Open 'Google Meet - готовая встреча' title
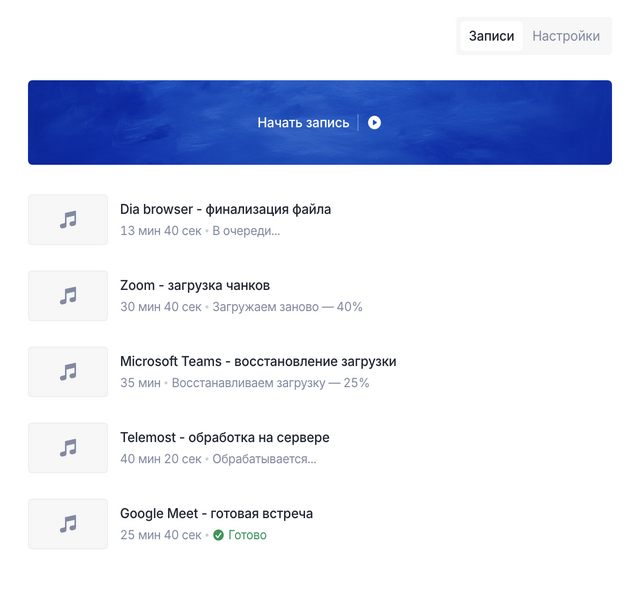Screen dimensions: 640x600 216,513
